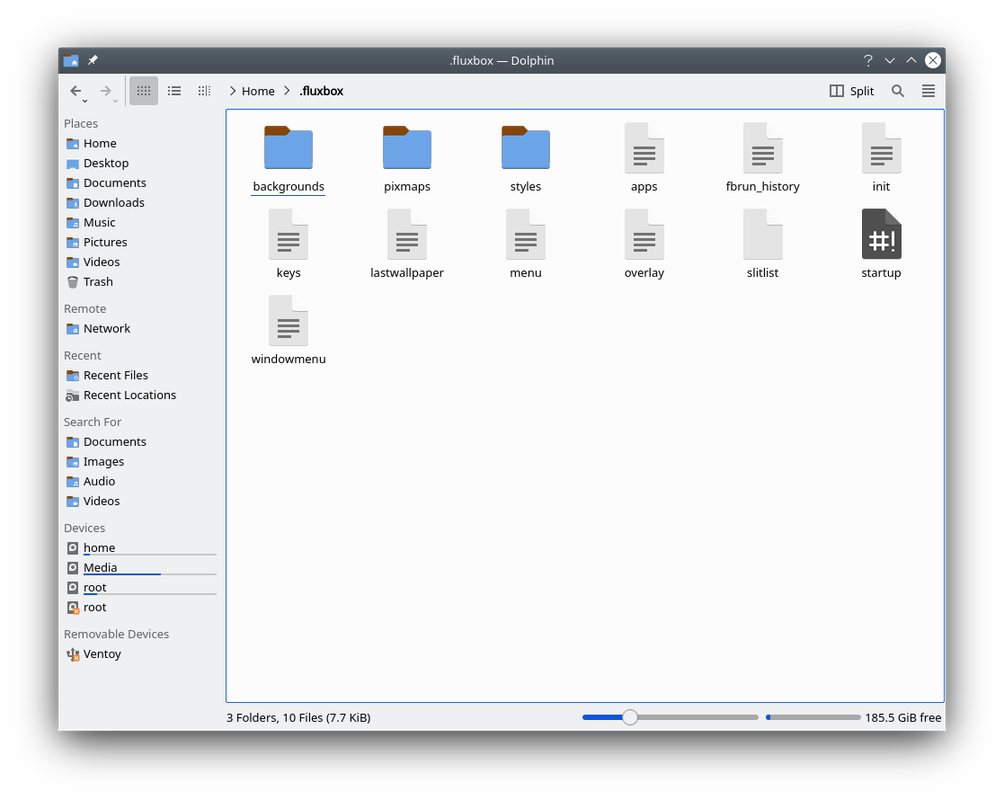Image resolution: width=1004 pixels, height=800 pixels.
Task: Search for Videos under Search For
Action: pos(141,502)
